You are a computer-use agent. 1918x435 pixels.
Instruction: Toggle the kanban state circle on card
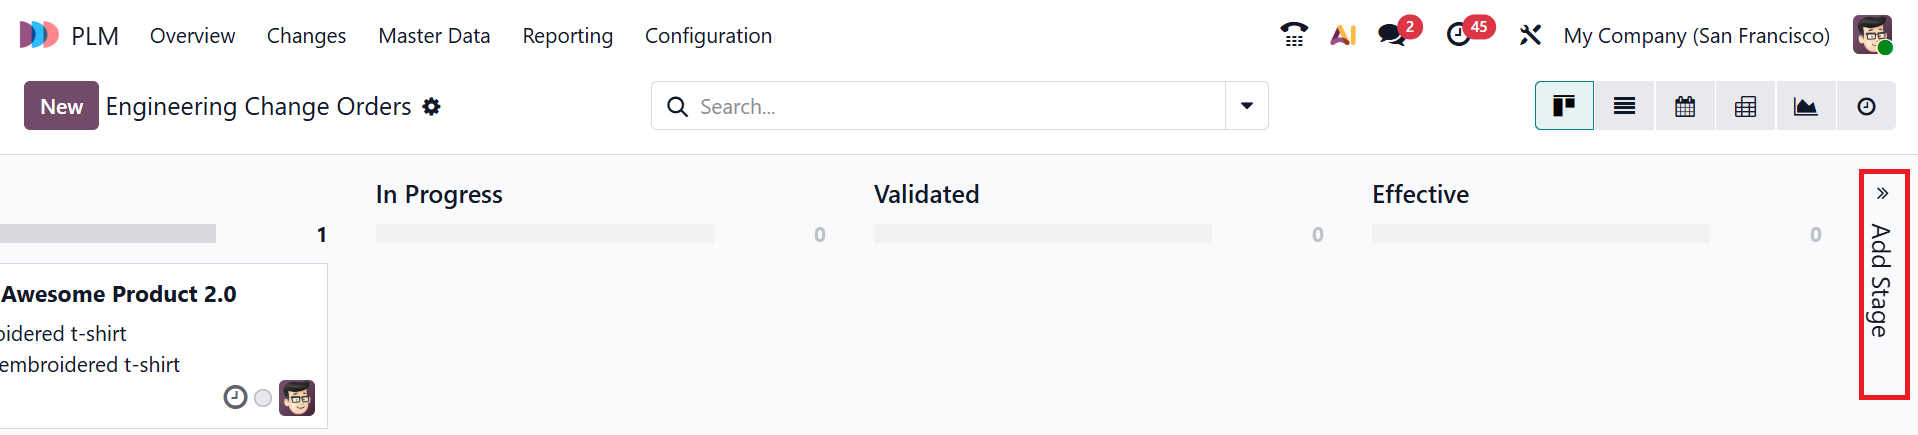(x=263, y=398)
